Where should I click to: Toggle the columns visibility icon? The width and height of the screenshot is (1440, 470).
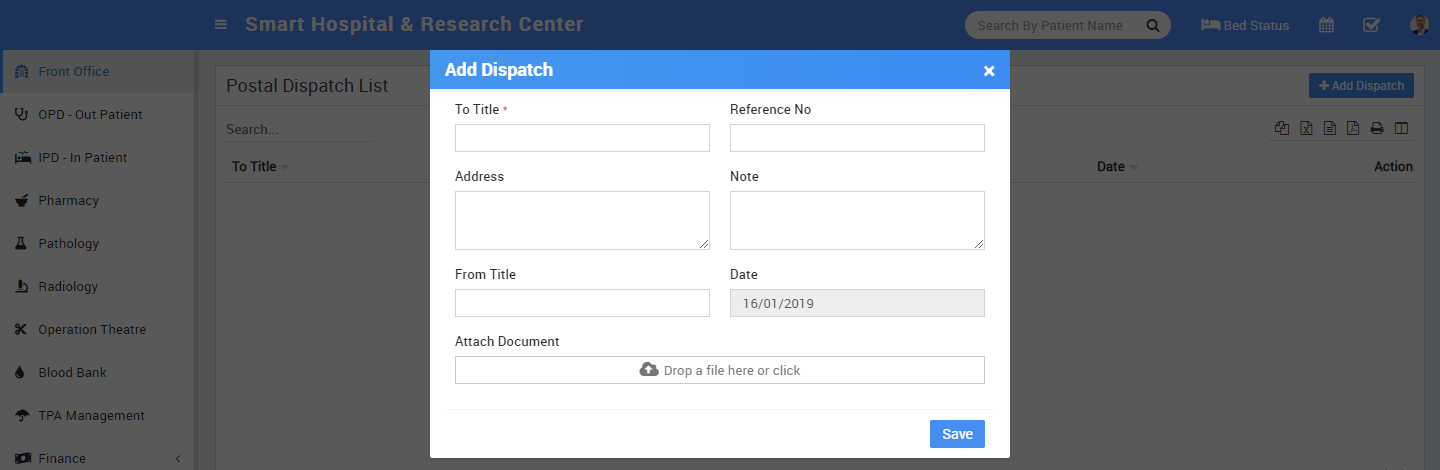coord(1401,128)
